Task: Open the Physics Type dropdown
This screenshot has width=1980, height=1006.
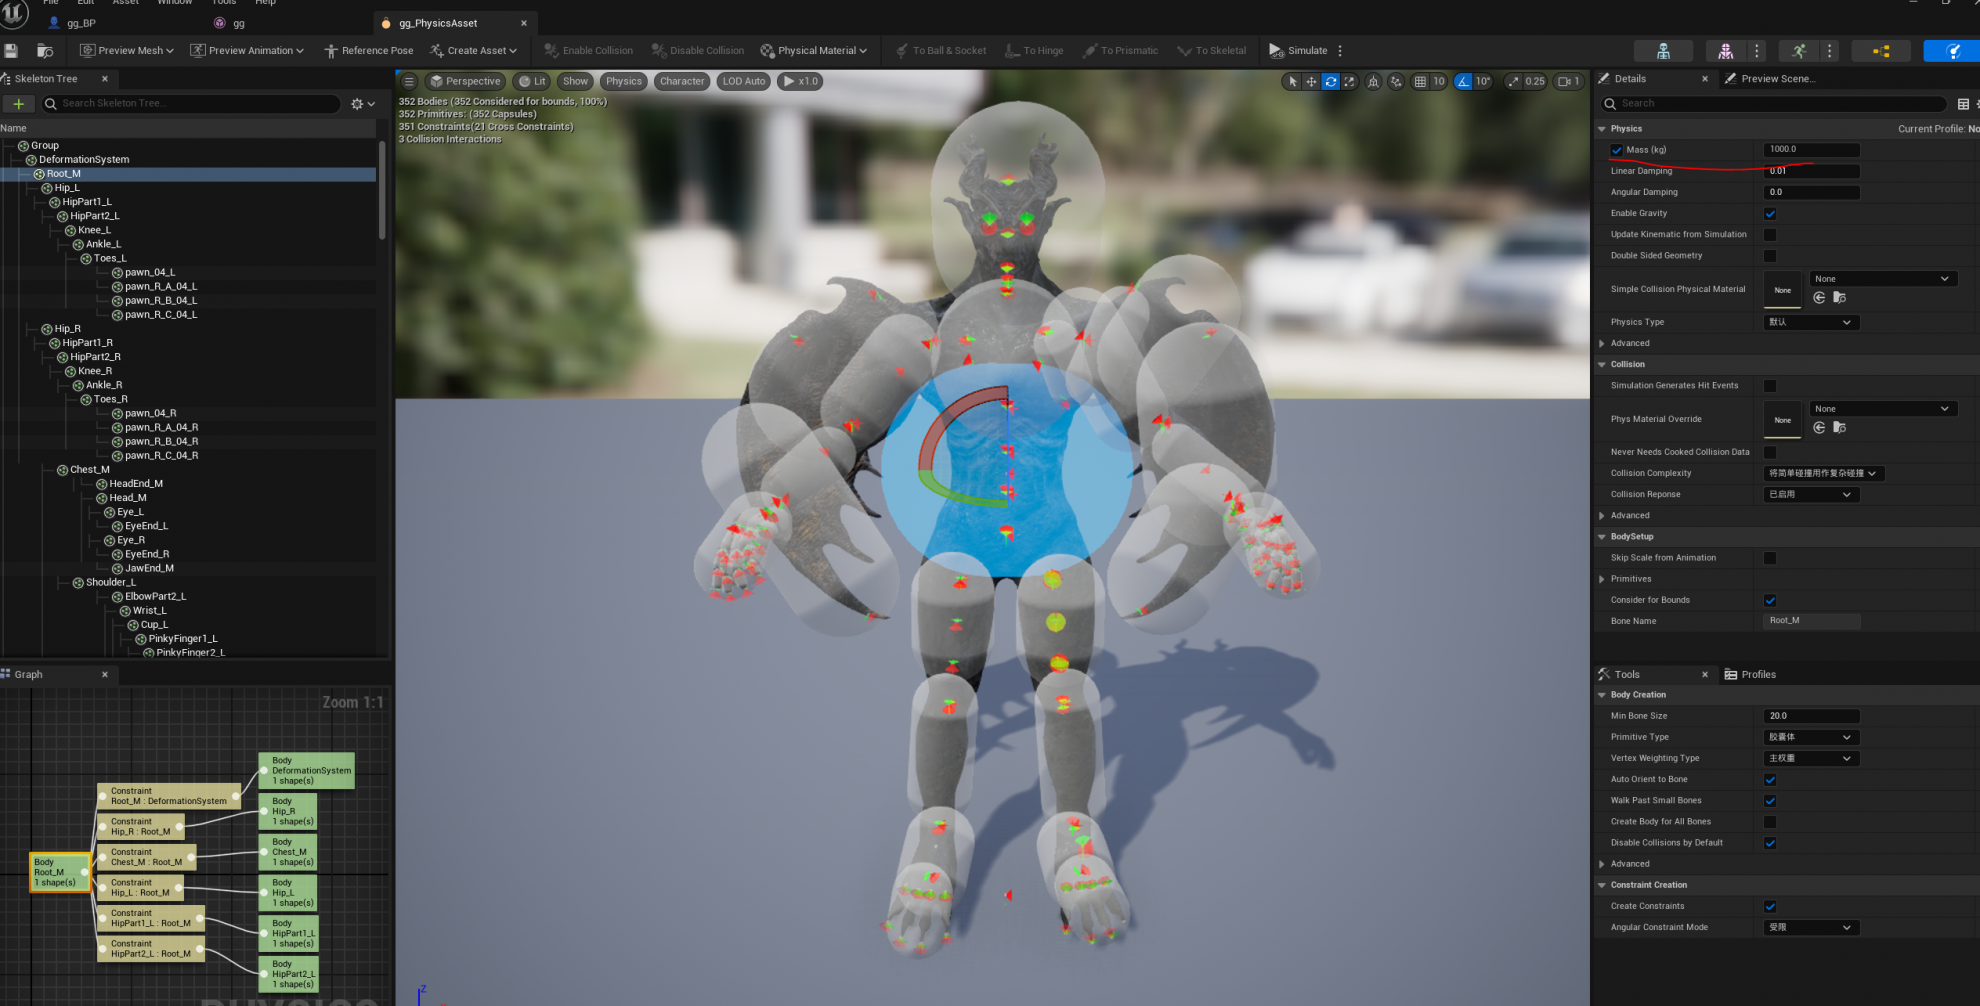Action: 1810,322
